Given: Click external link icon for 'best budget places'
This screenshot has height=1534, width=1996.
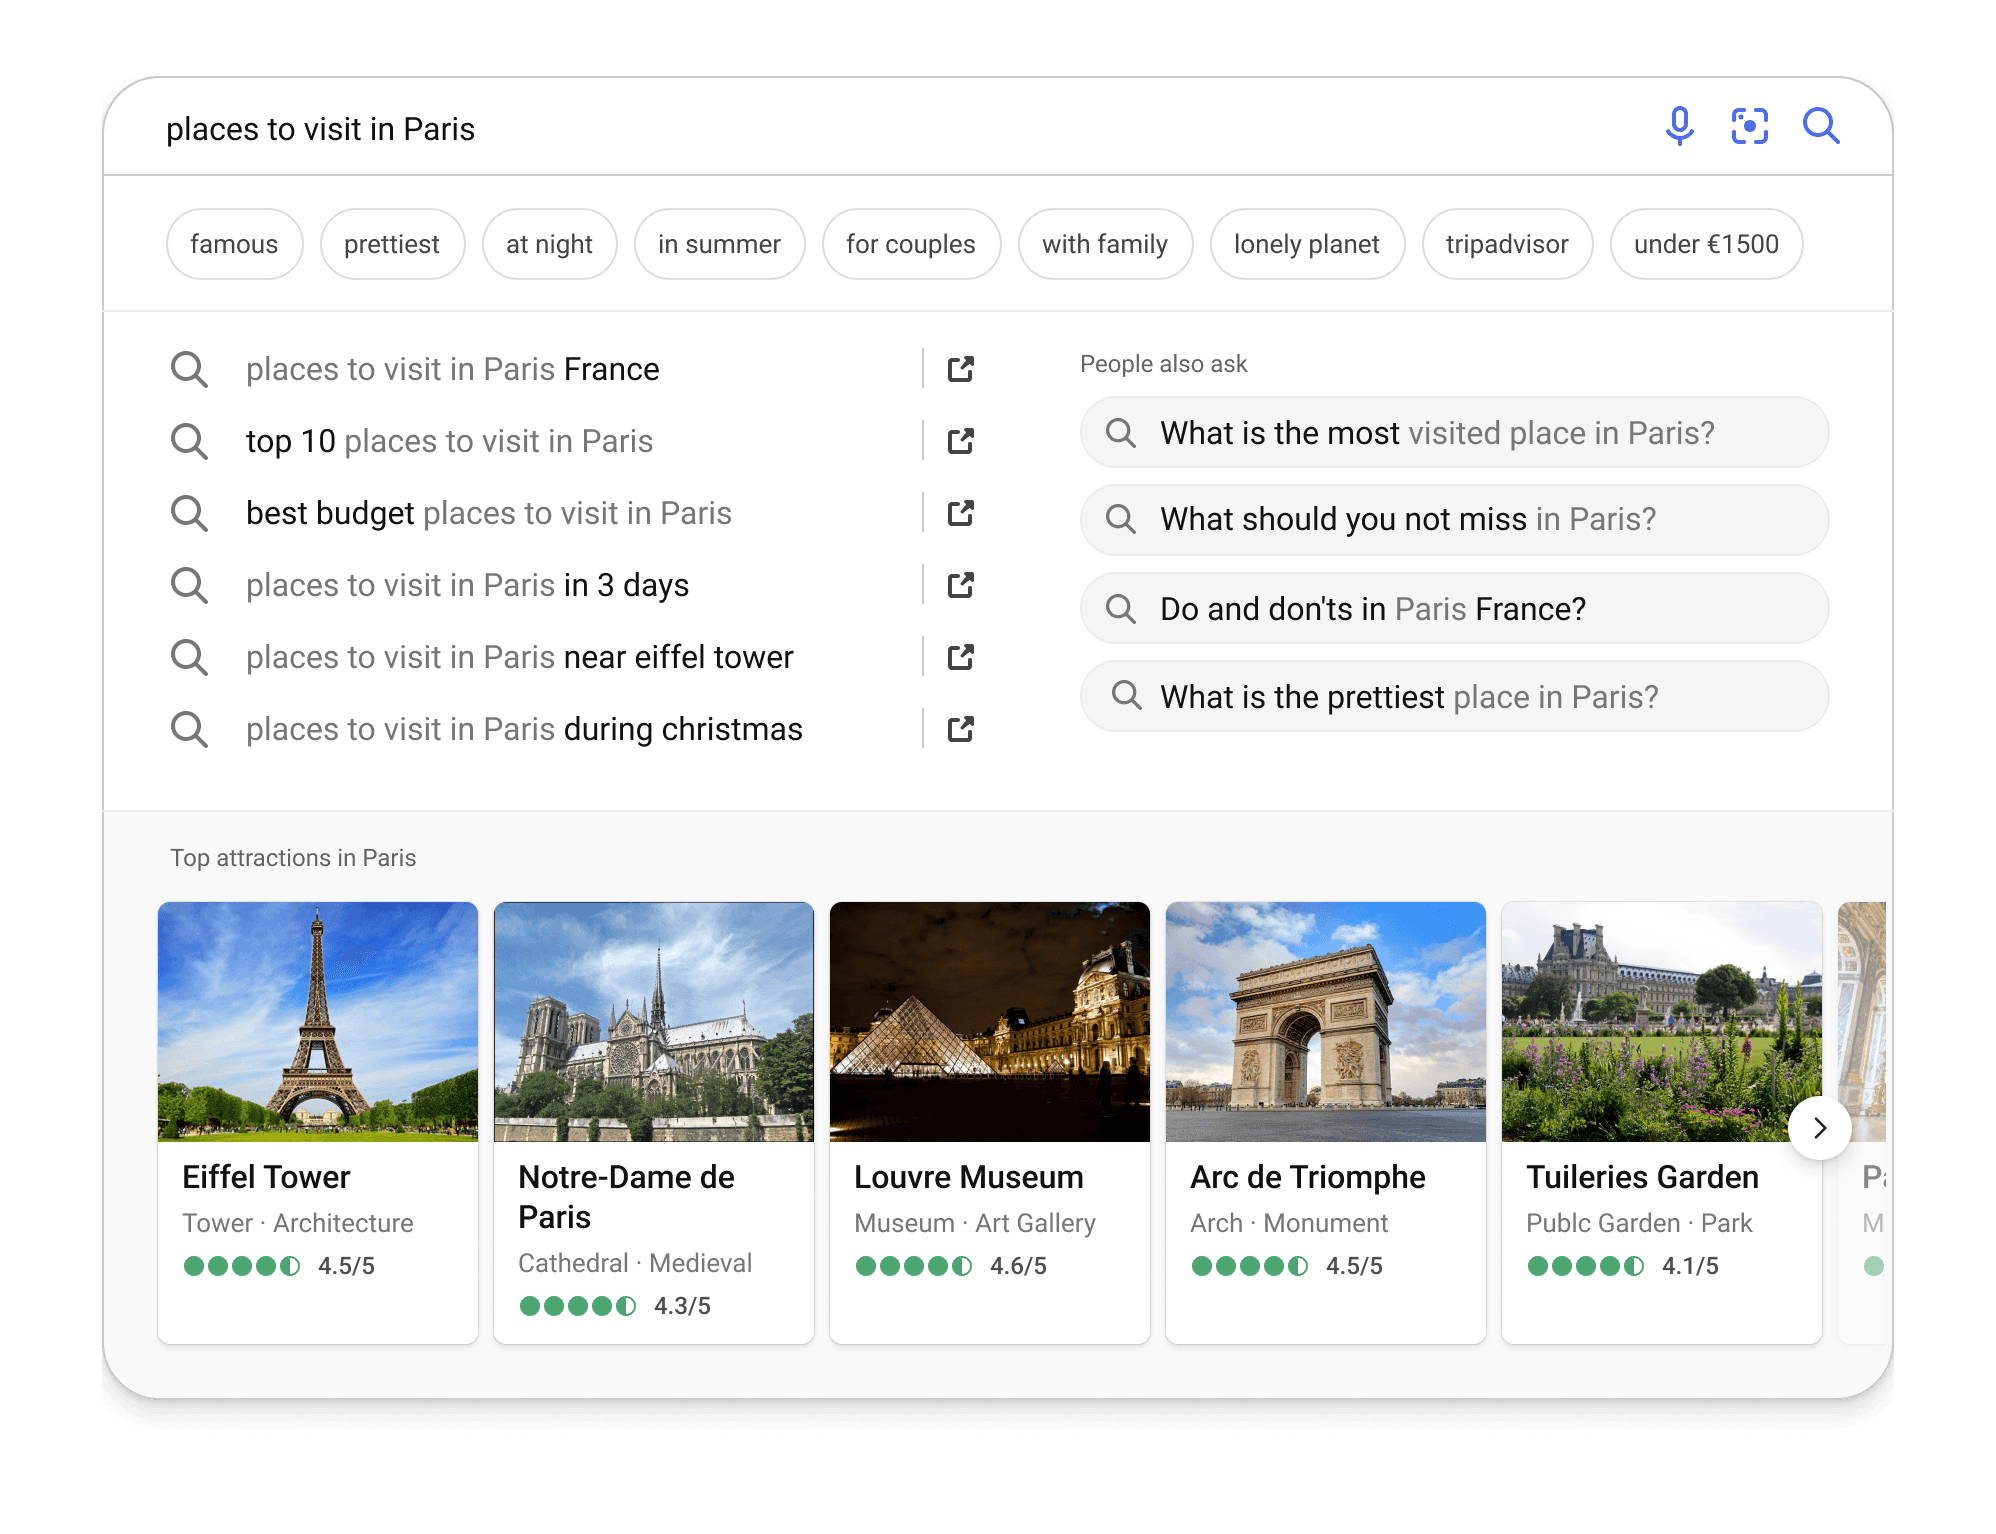Looking at the screenshot, I should tap(960, 513).
